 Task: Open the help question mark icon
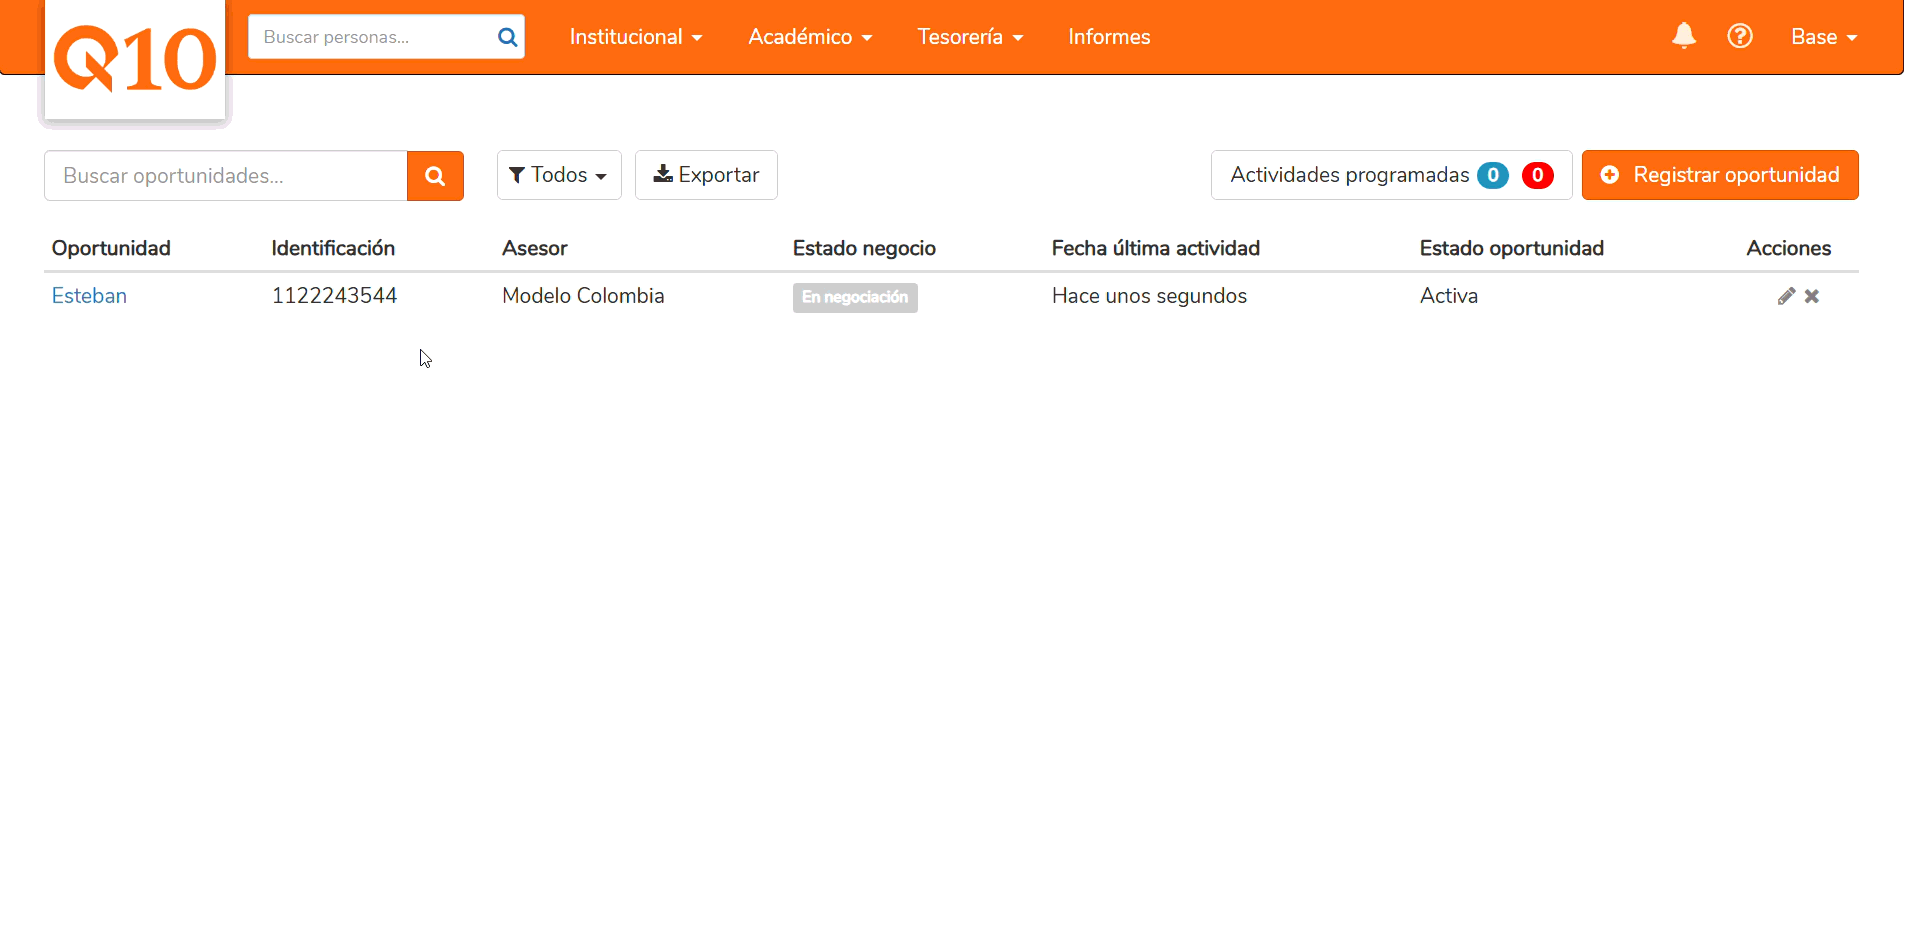point(1740,36)
